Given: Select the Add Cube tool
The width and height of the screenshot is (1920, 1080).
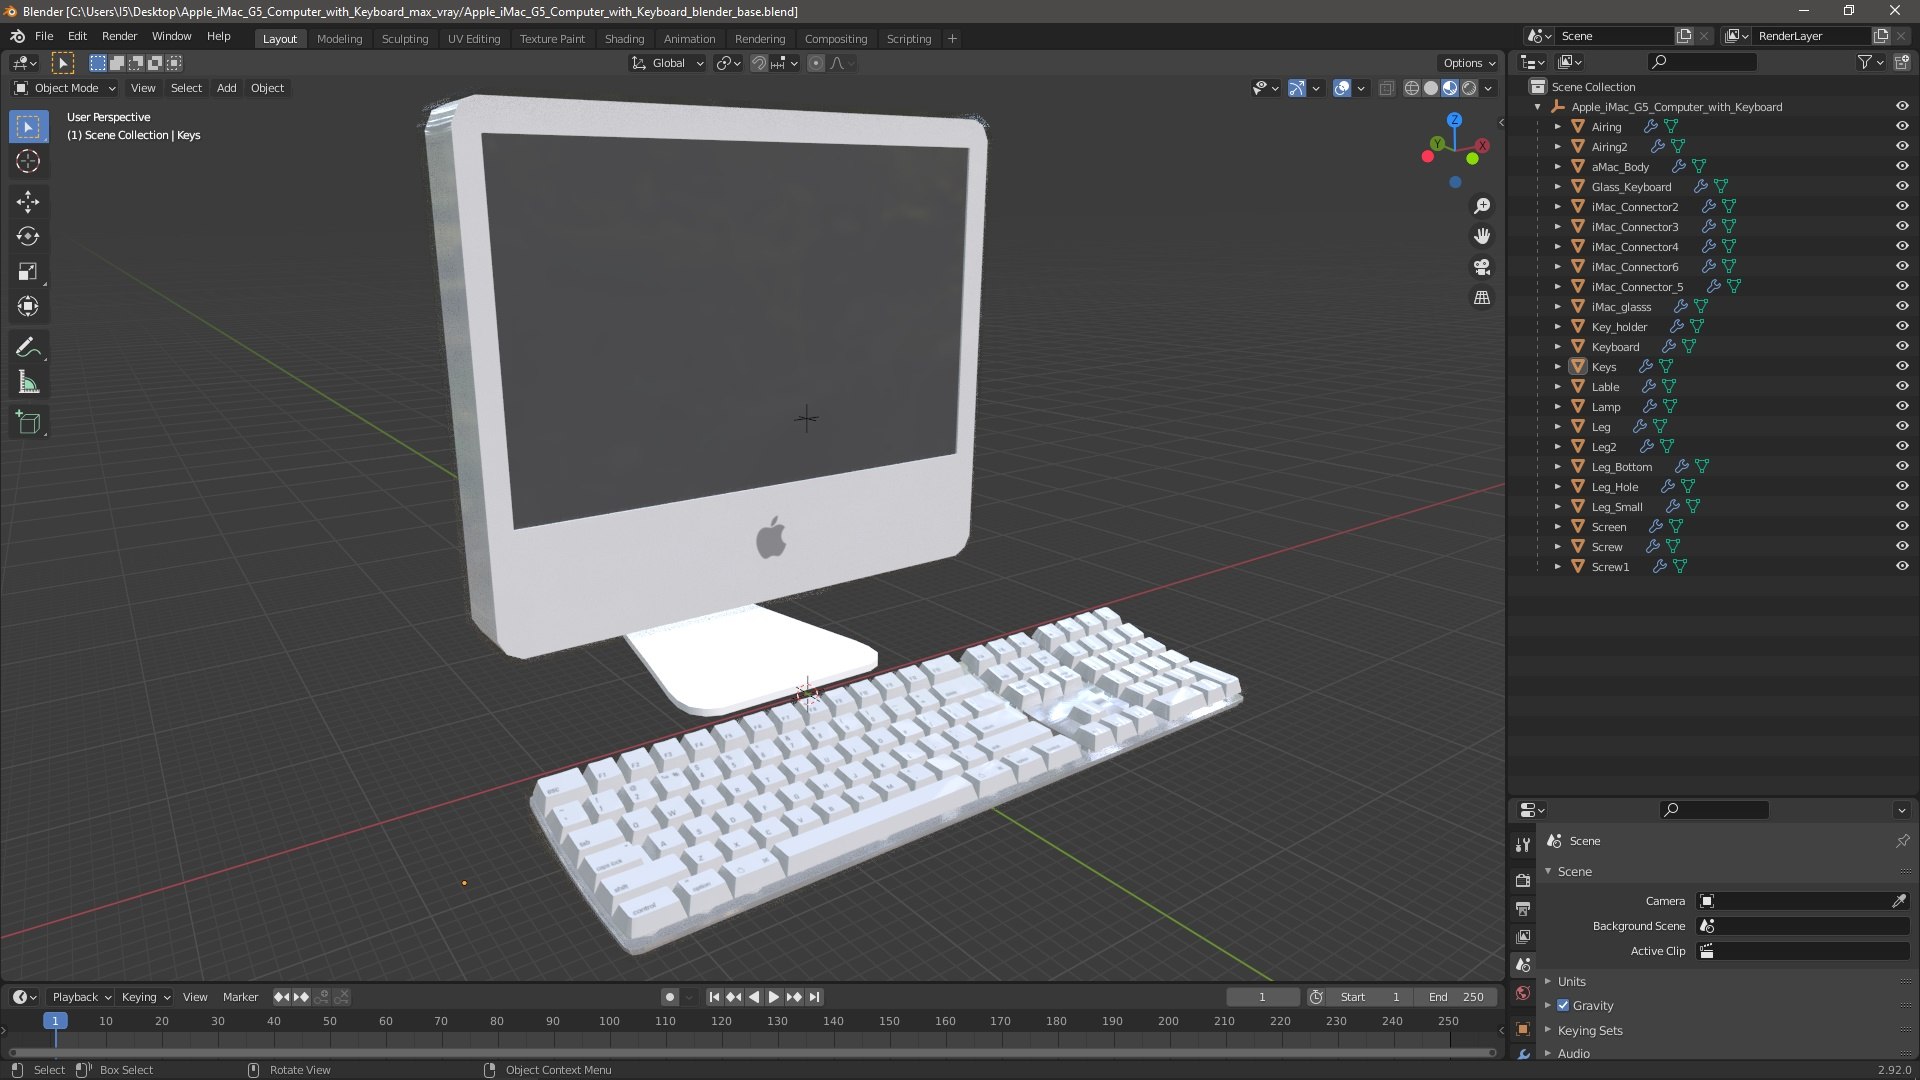Looking at the screenshot, I should coord(28,423).
